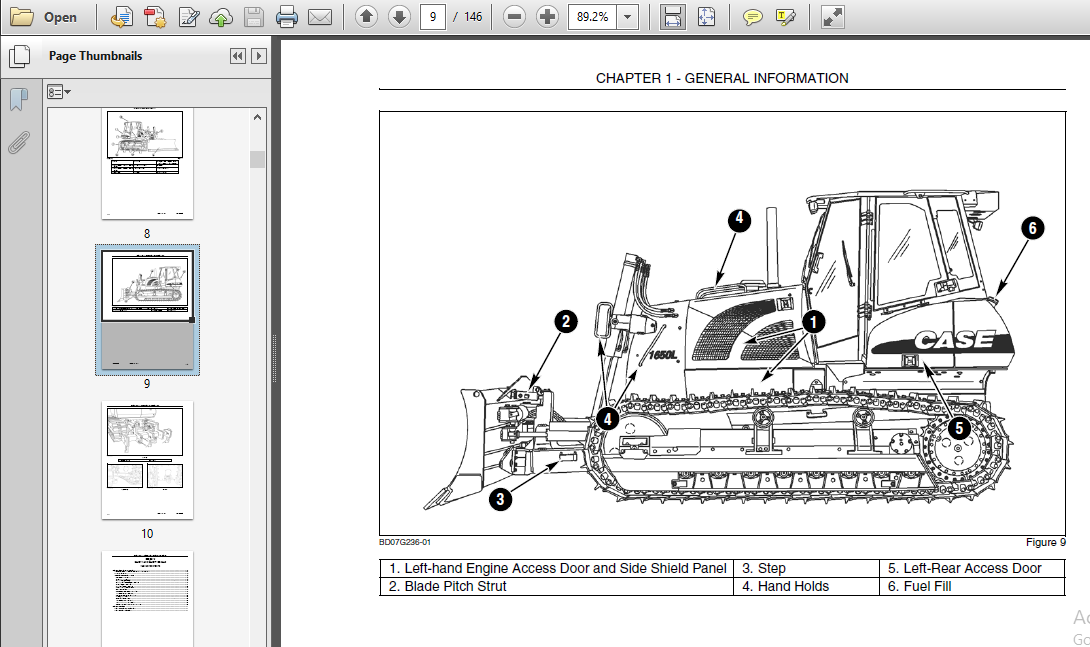
Task: Click '1. Left-hand Engine Access Door and Side Shield Panel'
Action: tap(558, 568)
